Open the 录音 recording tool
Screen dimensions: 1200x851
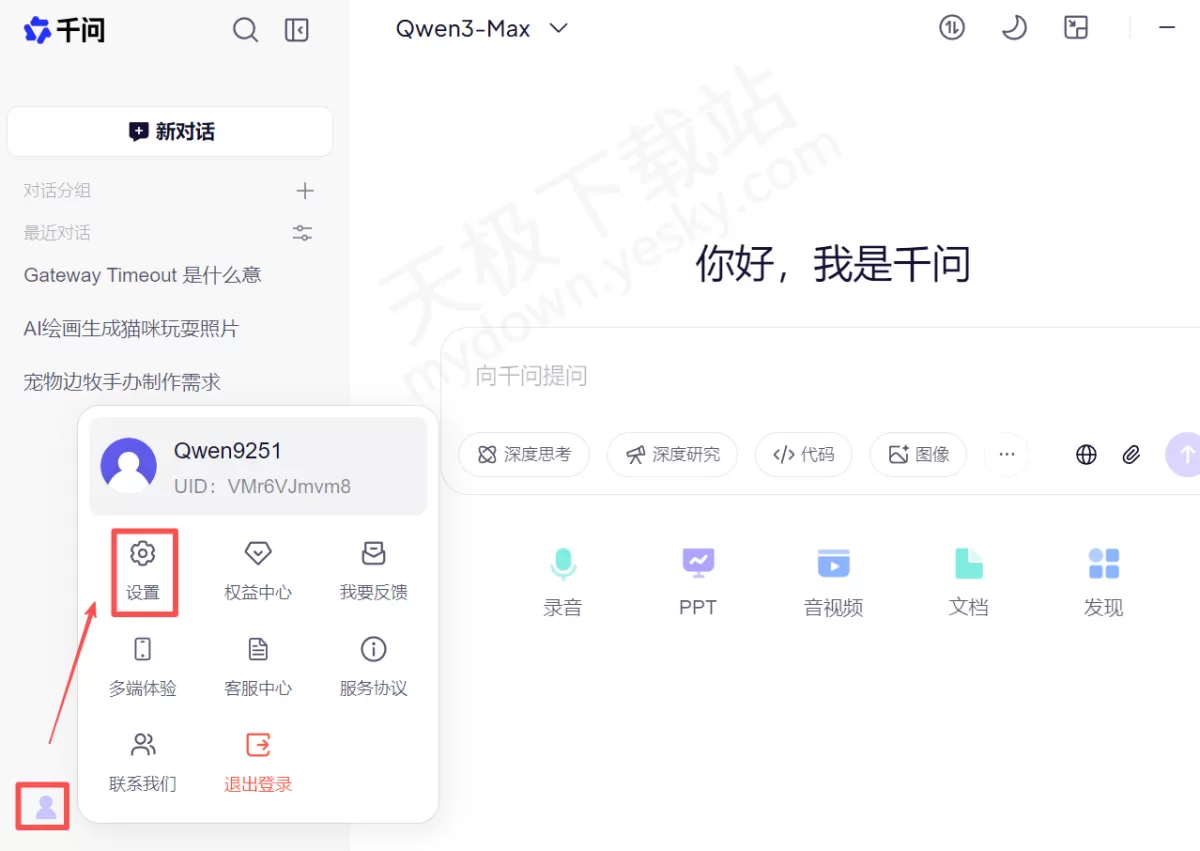(562, 581)
